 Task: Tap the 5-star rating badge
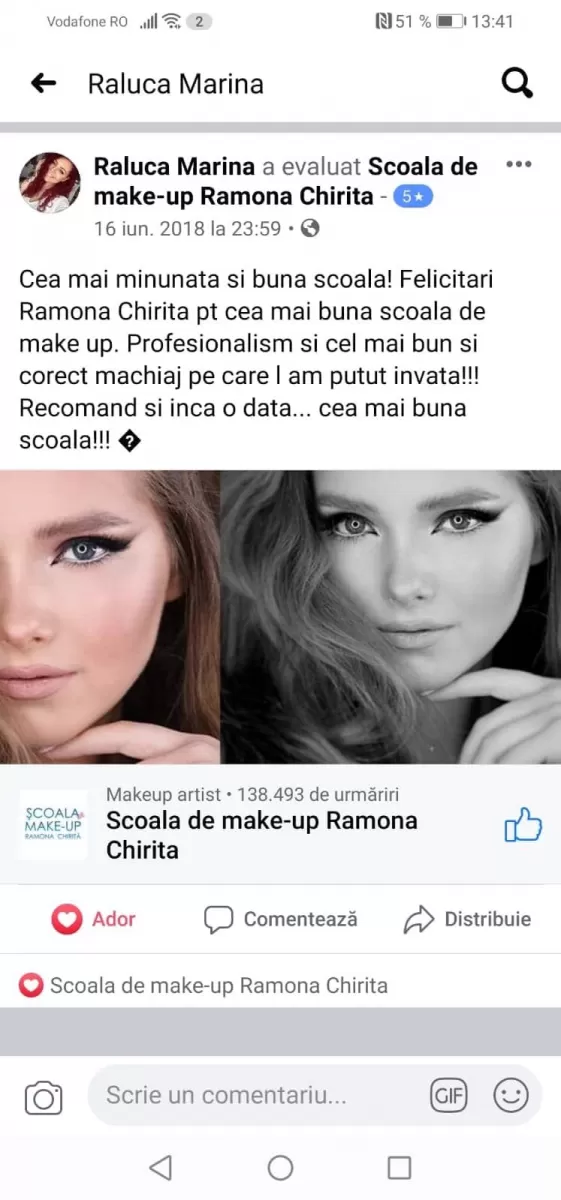point(412,197)
